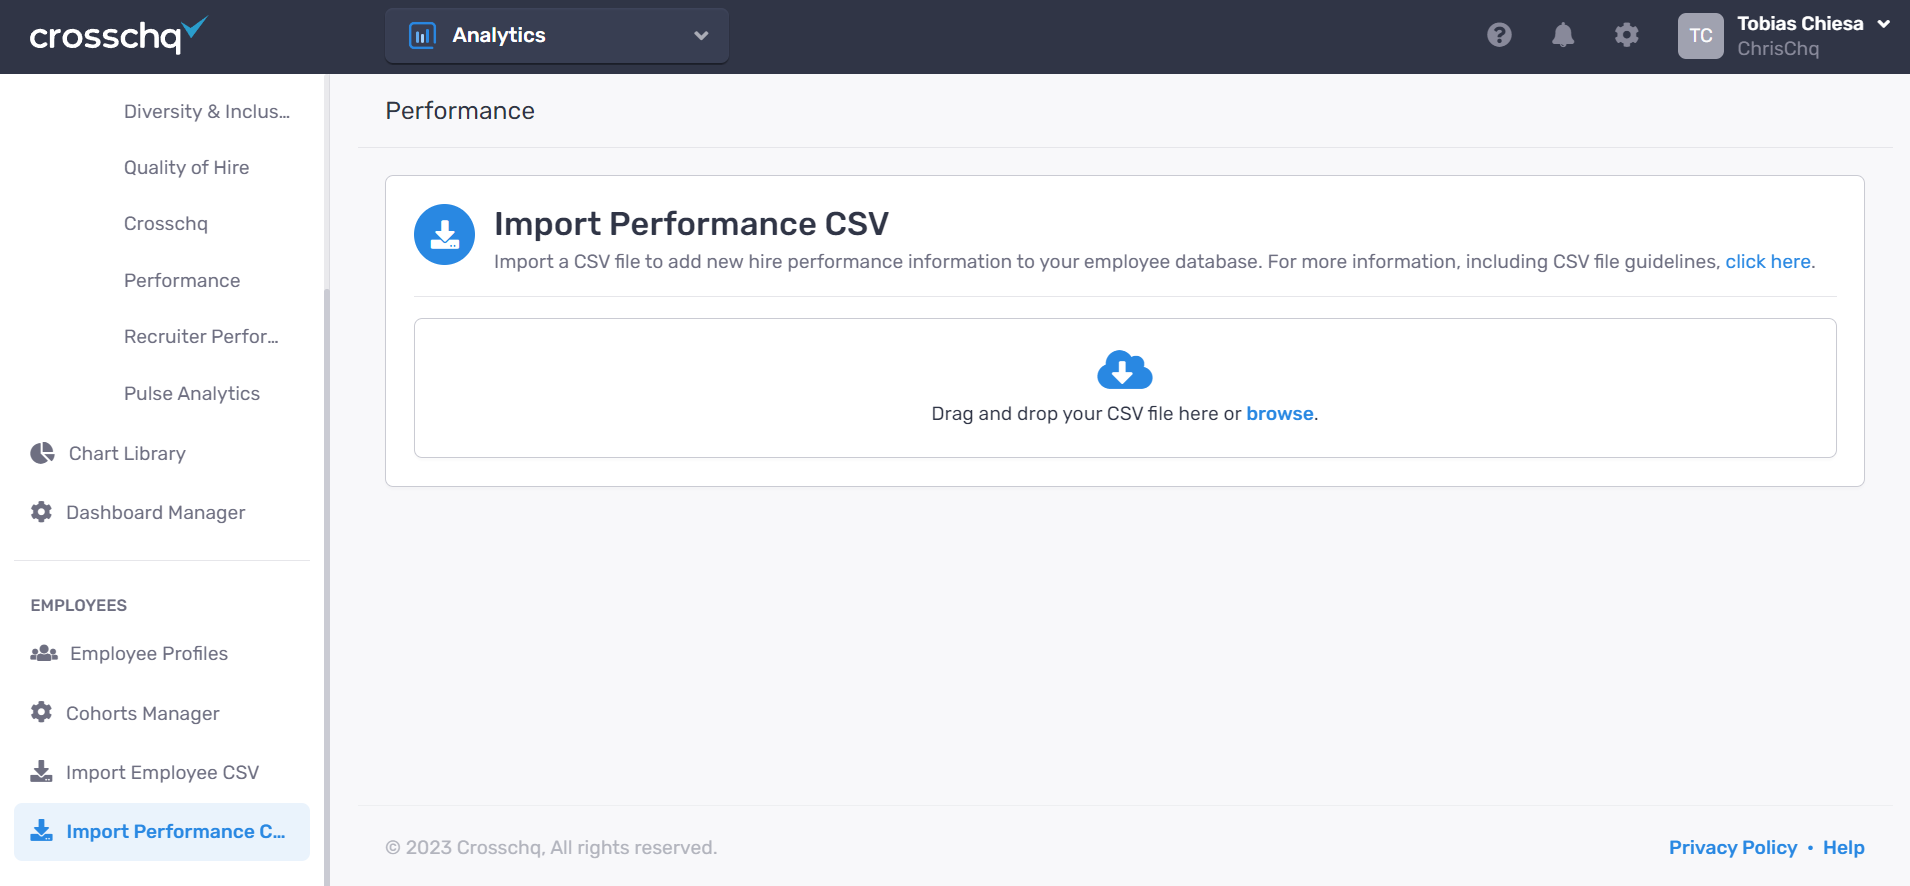Click the 'EMPLOYEES' section label
The image size is (1910, 886).
79,606
